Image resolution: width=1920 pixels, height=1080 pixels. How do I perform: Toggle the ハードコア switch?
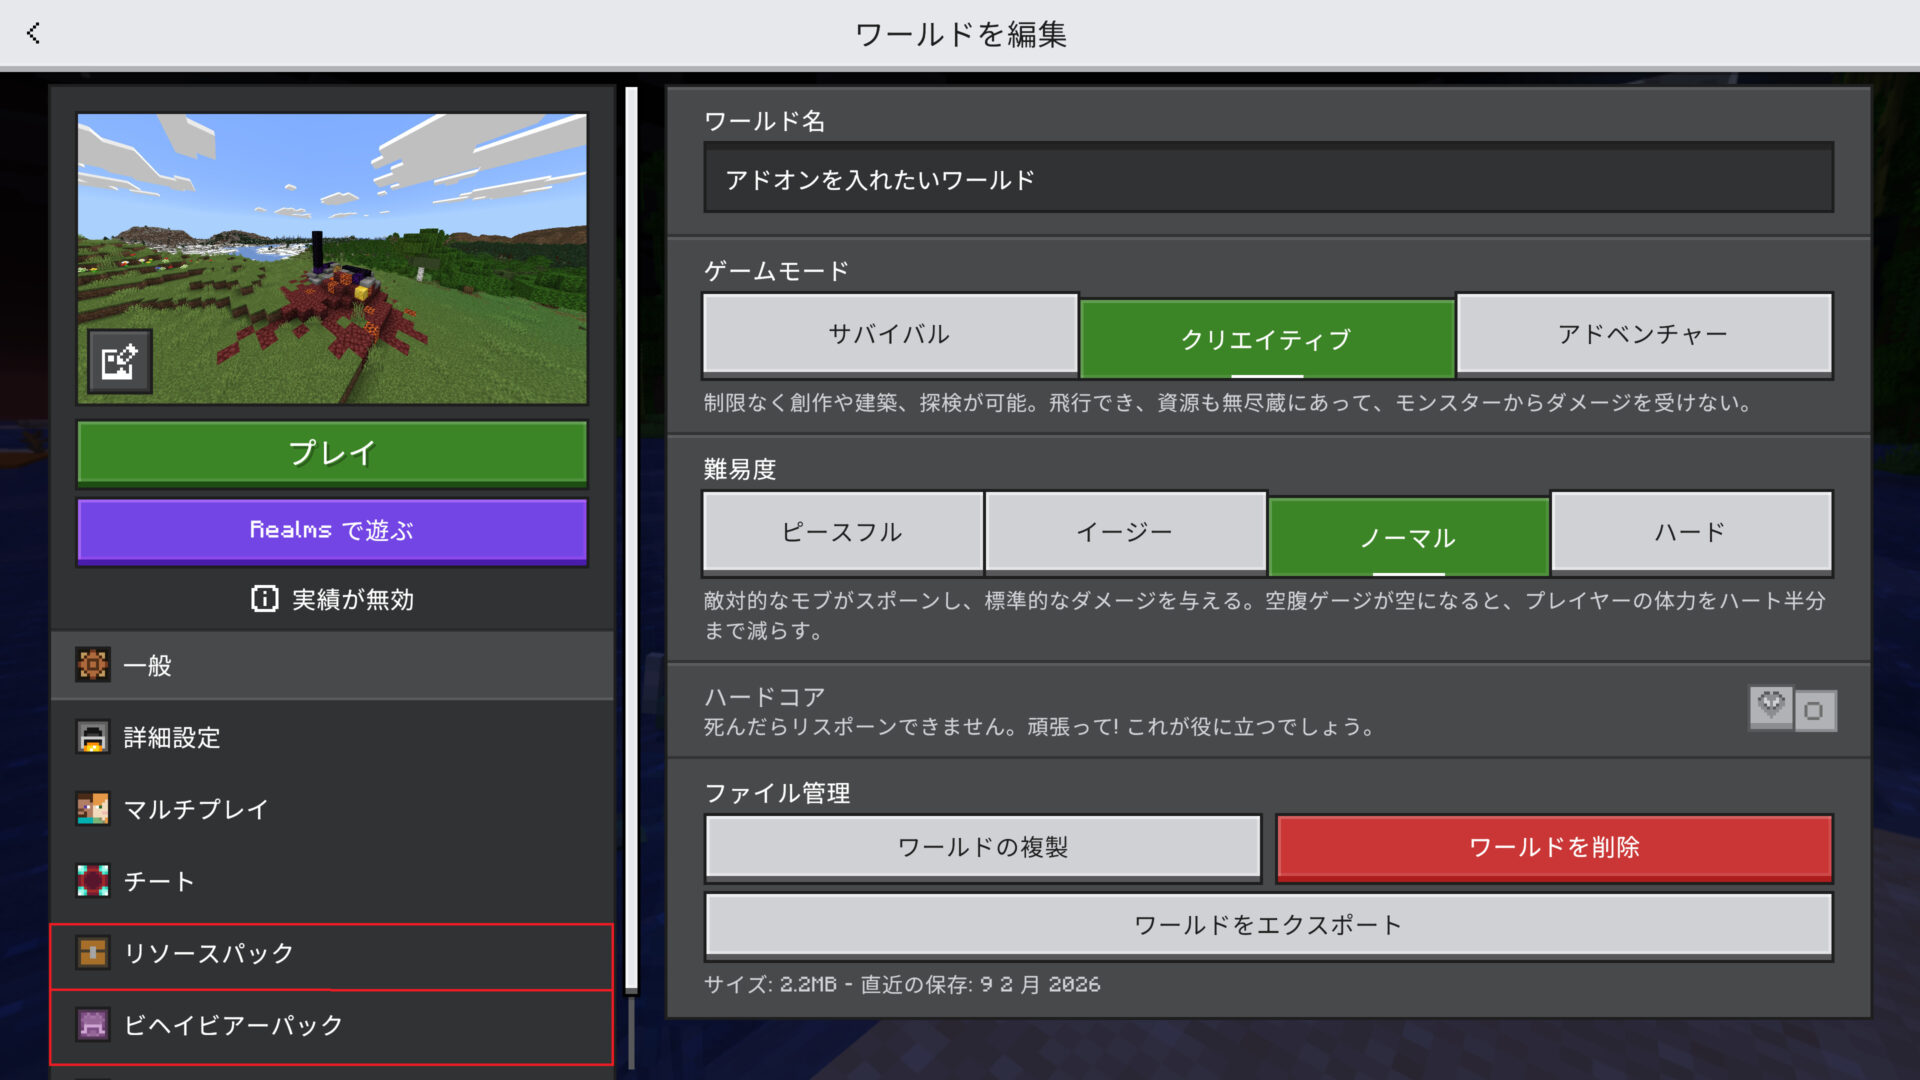[x=1792, y=710]
